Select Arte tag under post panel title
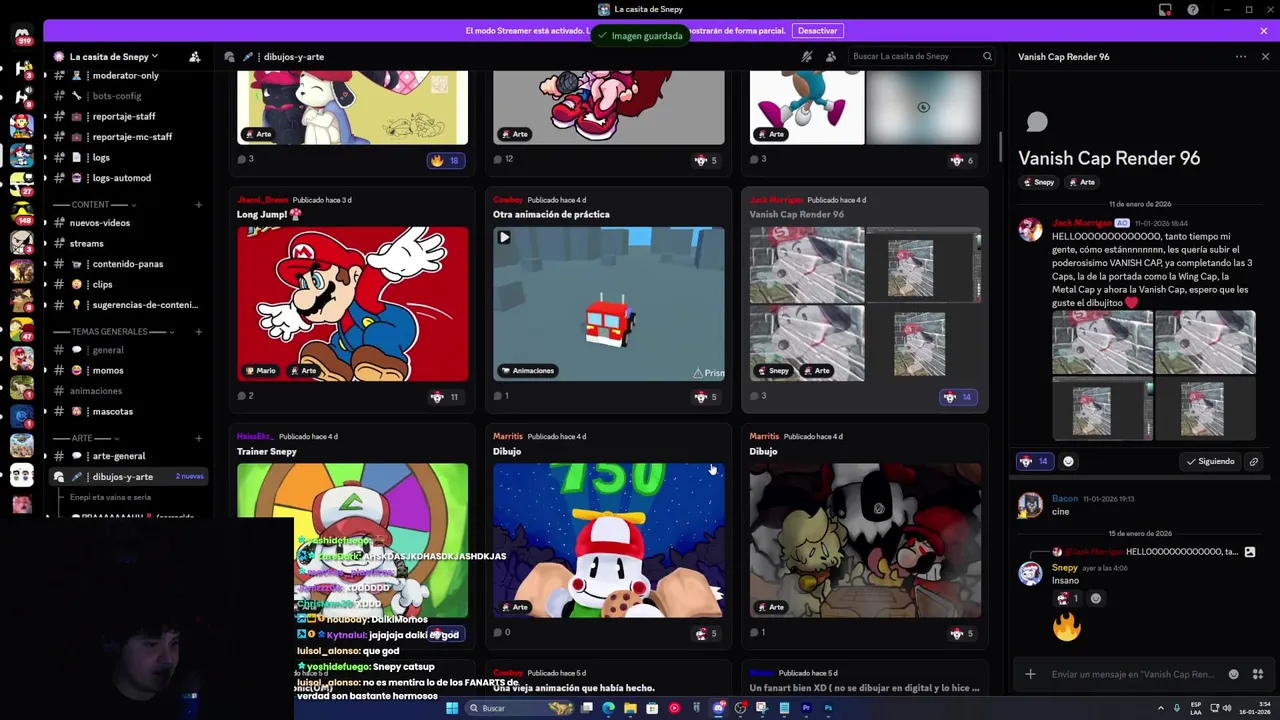The width and height of the screenshot is (1280, 720). [1082, 182]
